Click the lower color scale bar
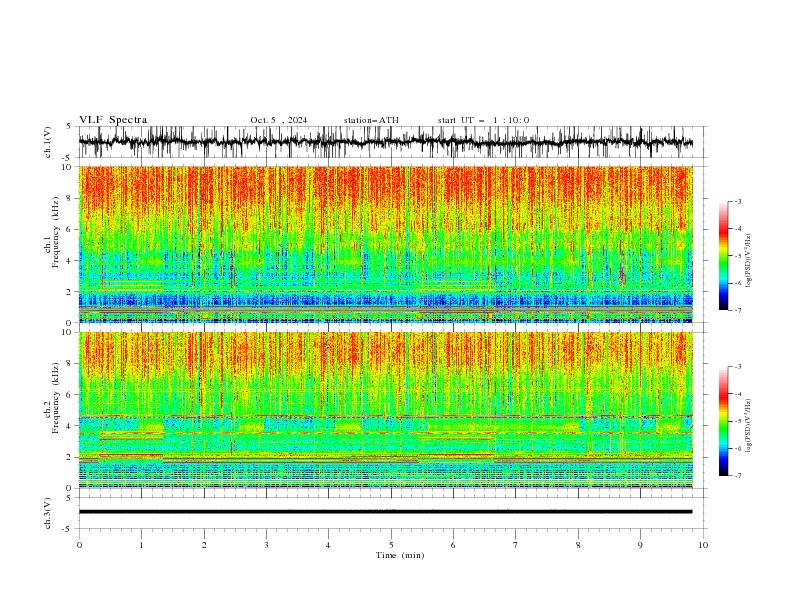The height and width of the screenshot is (612, 792). pos(723,421)
